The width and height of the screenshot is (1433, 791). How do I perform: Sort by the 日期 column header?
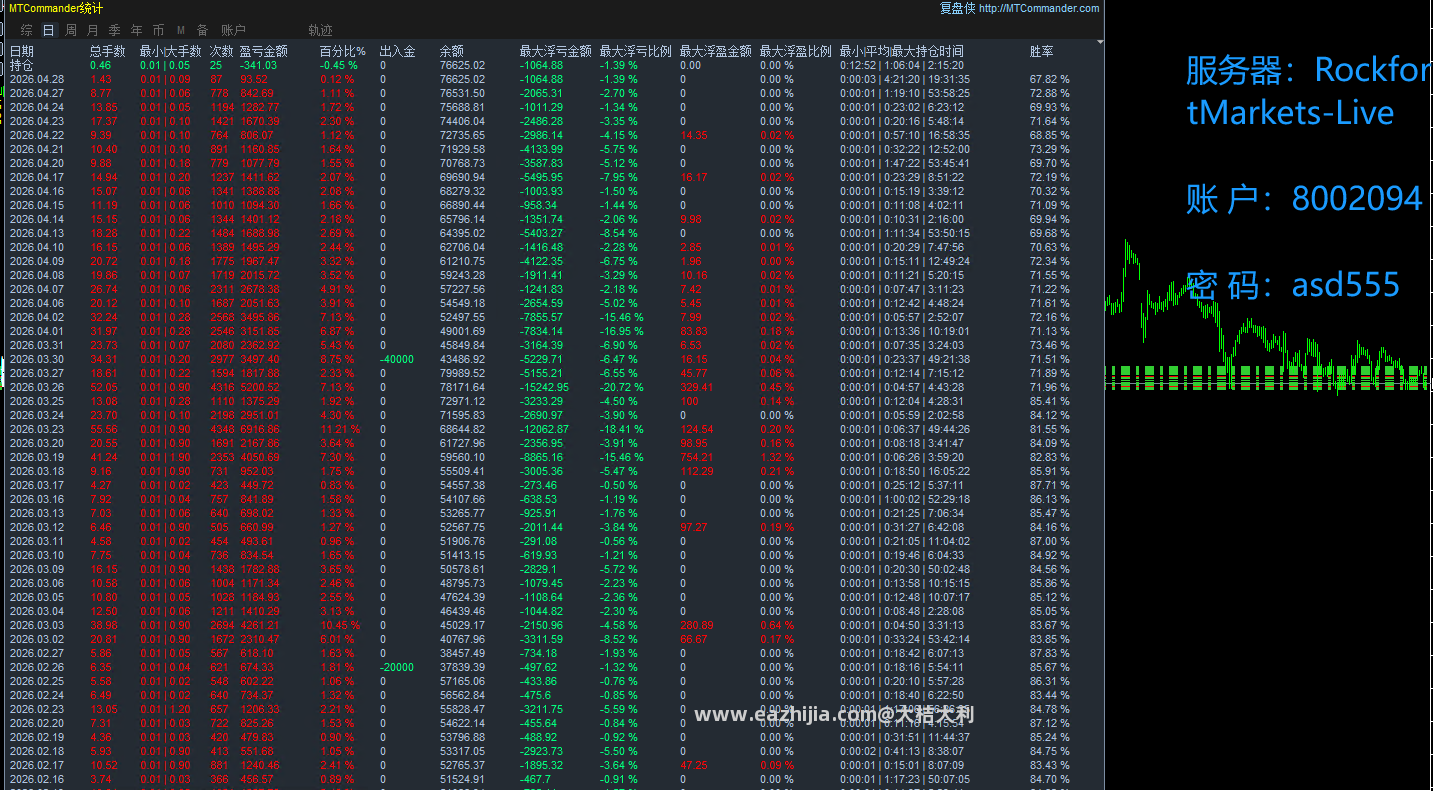(22, 51)
